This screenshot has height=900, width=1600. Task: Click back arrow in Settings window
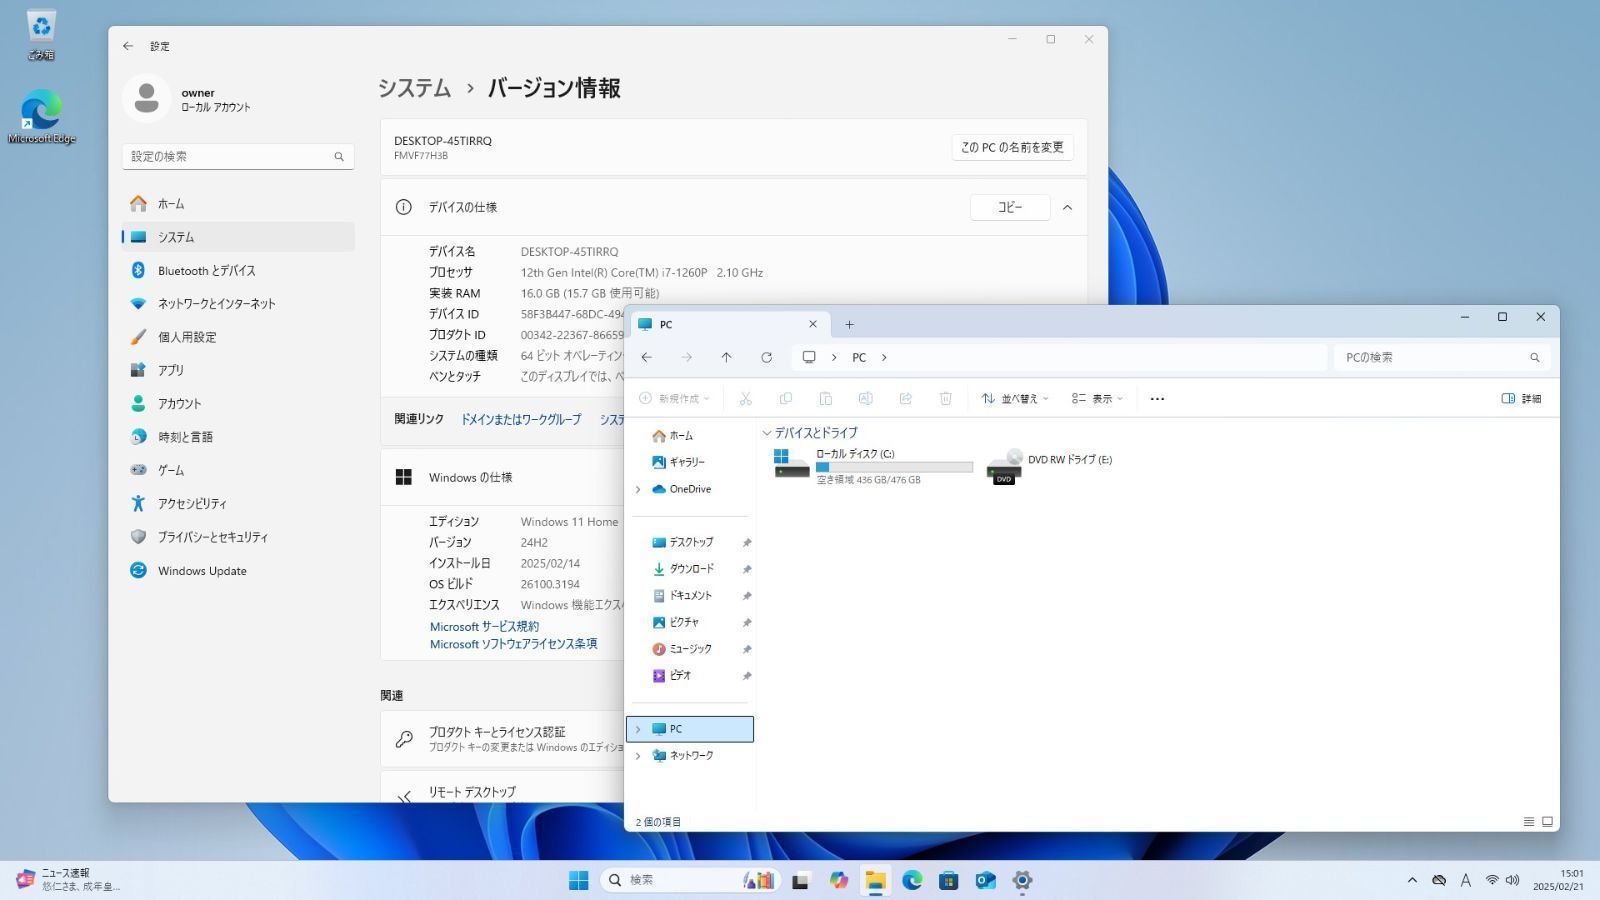coord(128,46)
